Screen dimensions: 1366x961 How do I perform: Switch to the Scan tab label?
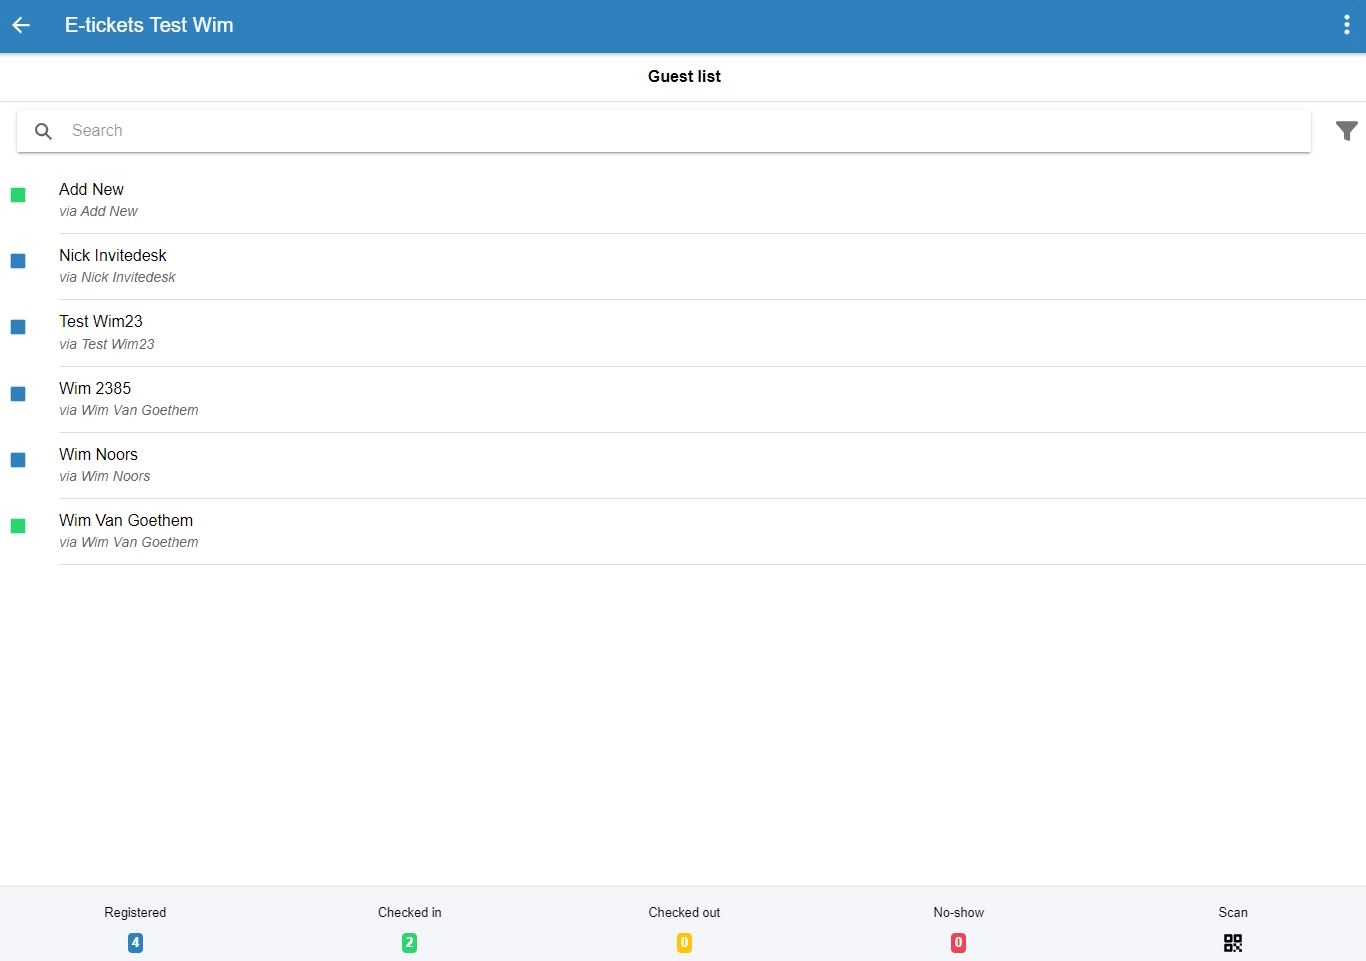pos(1233,912)
